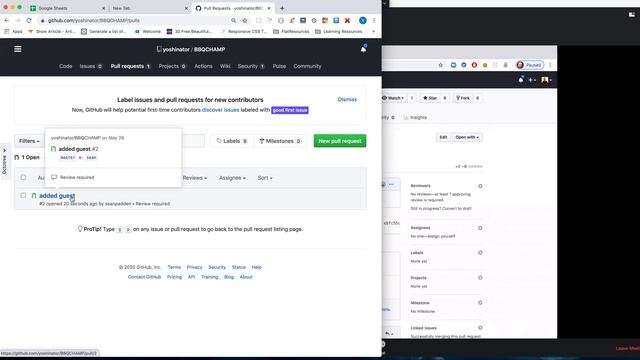Open the Issues tab

click(91, 66)
